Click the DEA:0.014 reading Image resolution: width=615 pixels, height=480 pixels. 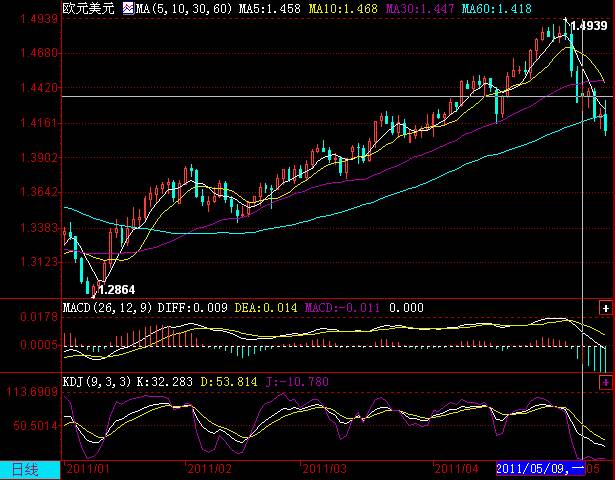point(266,308)
